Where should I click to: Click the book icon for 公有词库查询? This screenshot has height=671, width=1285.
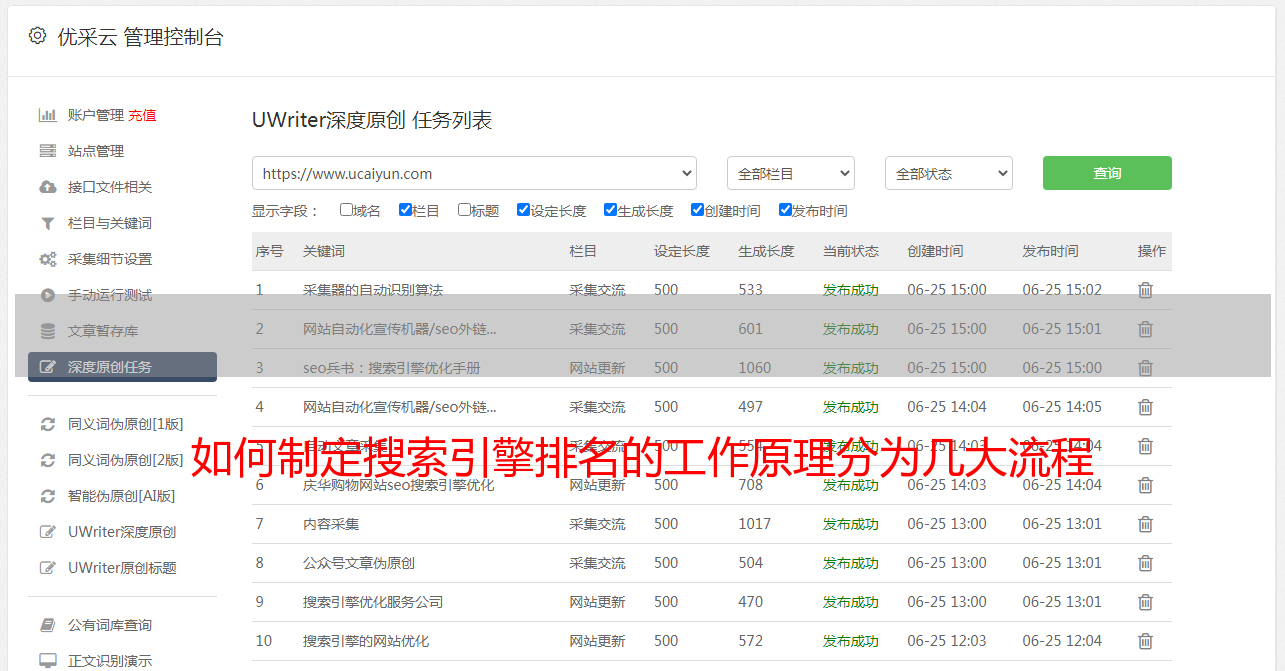click(x=47, y=625)
